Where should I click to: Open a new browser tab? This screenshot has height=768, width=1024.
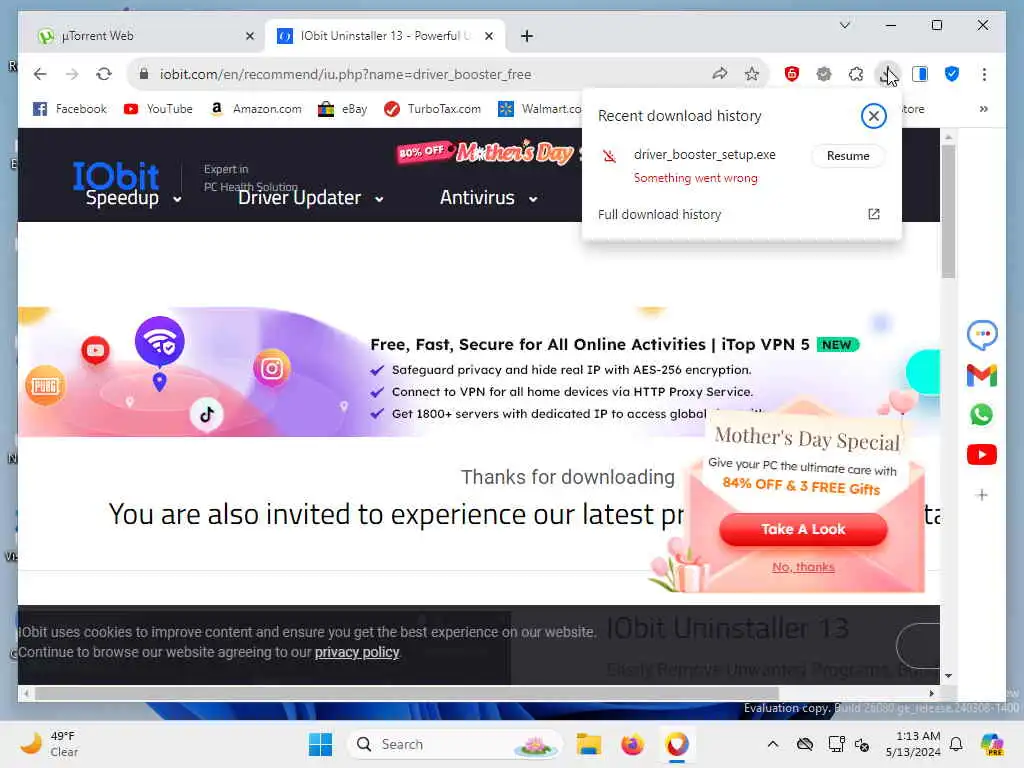coord(527,36)
